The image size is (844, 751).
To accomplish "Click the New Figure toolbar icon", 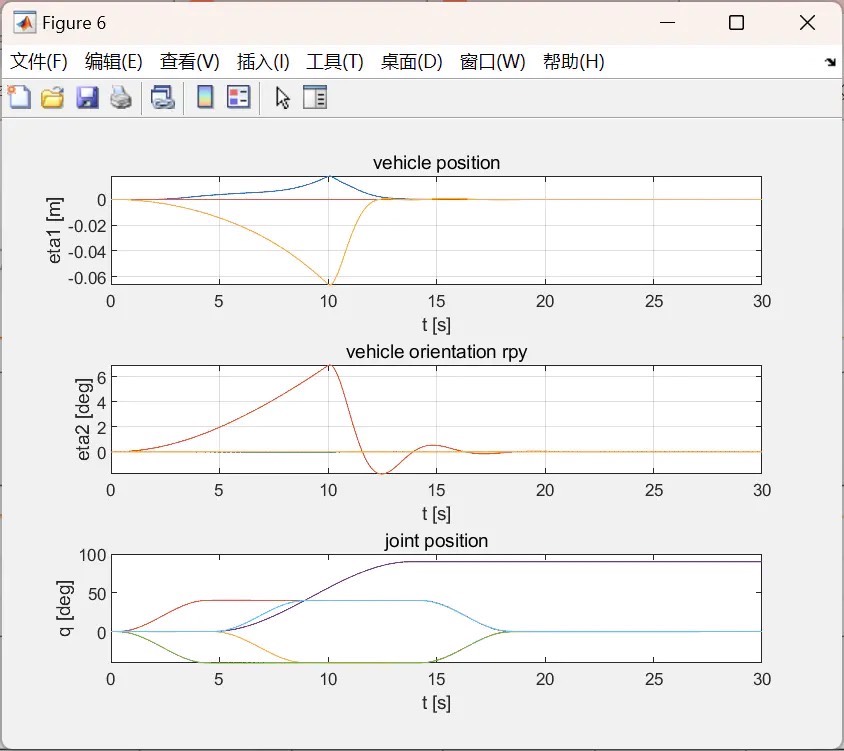I will (19, 97).
